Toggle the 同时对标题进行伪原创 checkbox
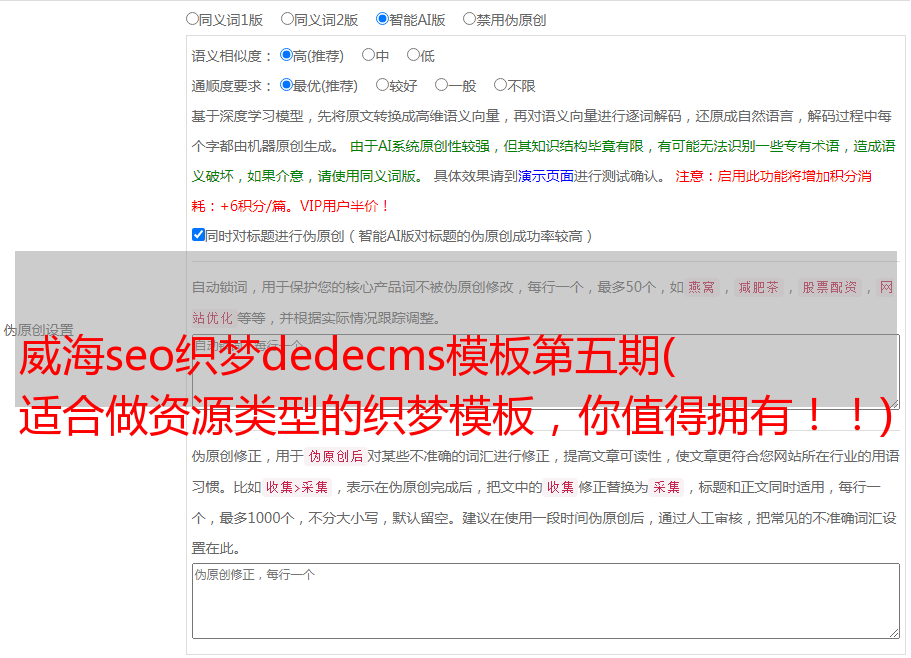Screen dimensions: 911x658 (x=198, y=235)
